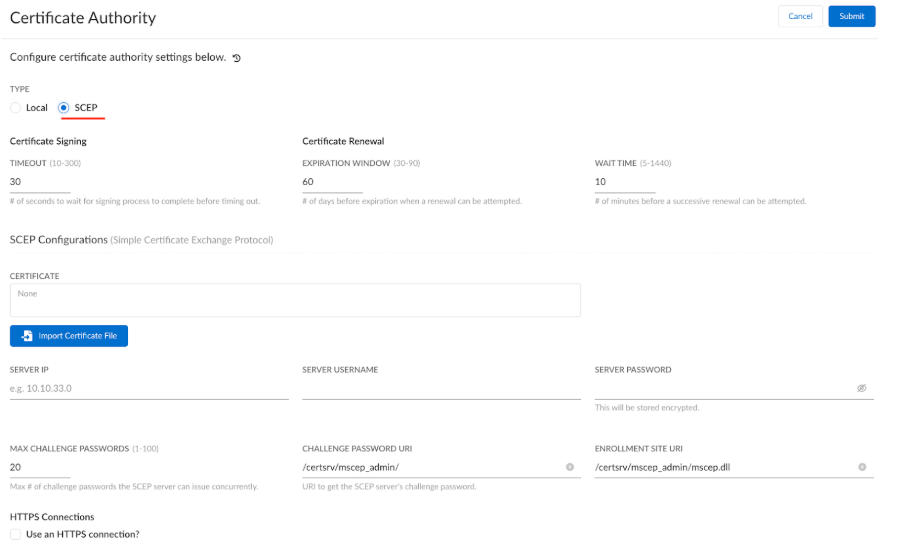Edit the Expiration Window value
This screenshot has width=918, height=559.
pyautogui.click(x=332, y=182)
